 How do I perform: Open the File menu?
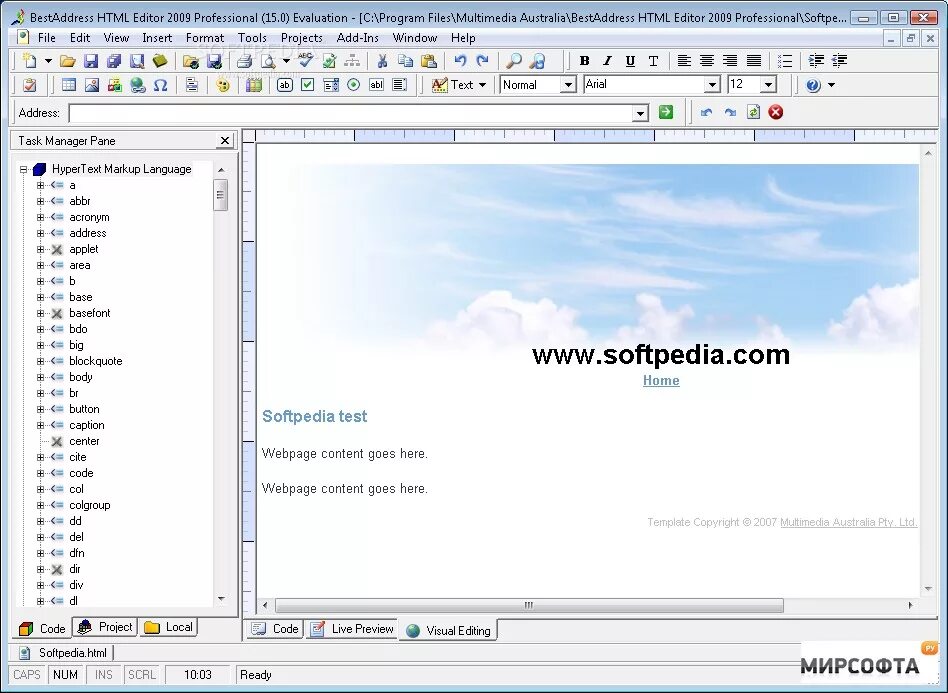[47, 37]
